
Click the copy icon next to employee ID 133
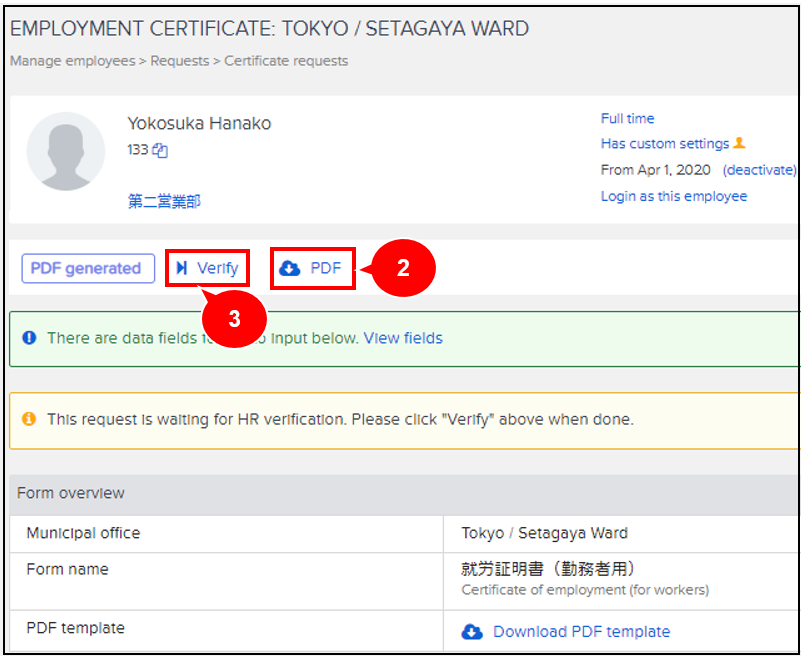pos(160,151)
